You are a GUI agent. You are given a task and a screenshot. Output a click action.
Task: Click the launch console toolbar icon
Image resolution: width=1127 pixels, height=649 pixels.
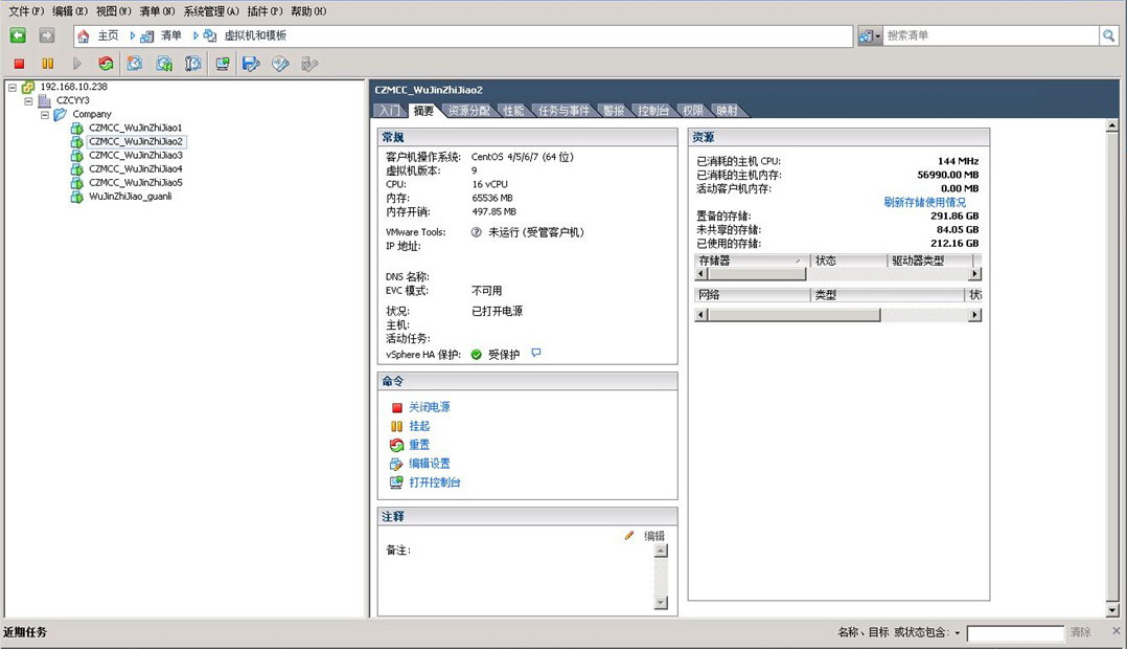point(222,64)
